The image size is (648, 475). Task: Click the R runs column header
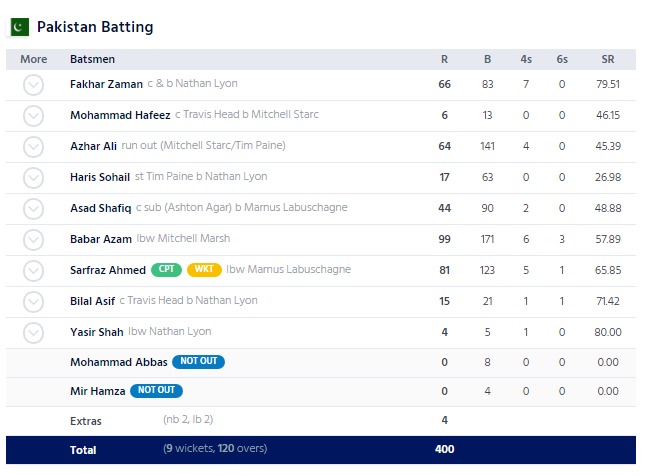point(444,59)
